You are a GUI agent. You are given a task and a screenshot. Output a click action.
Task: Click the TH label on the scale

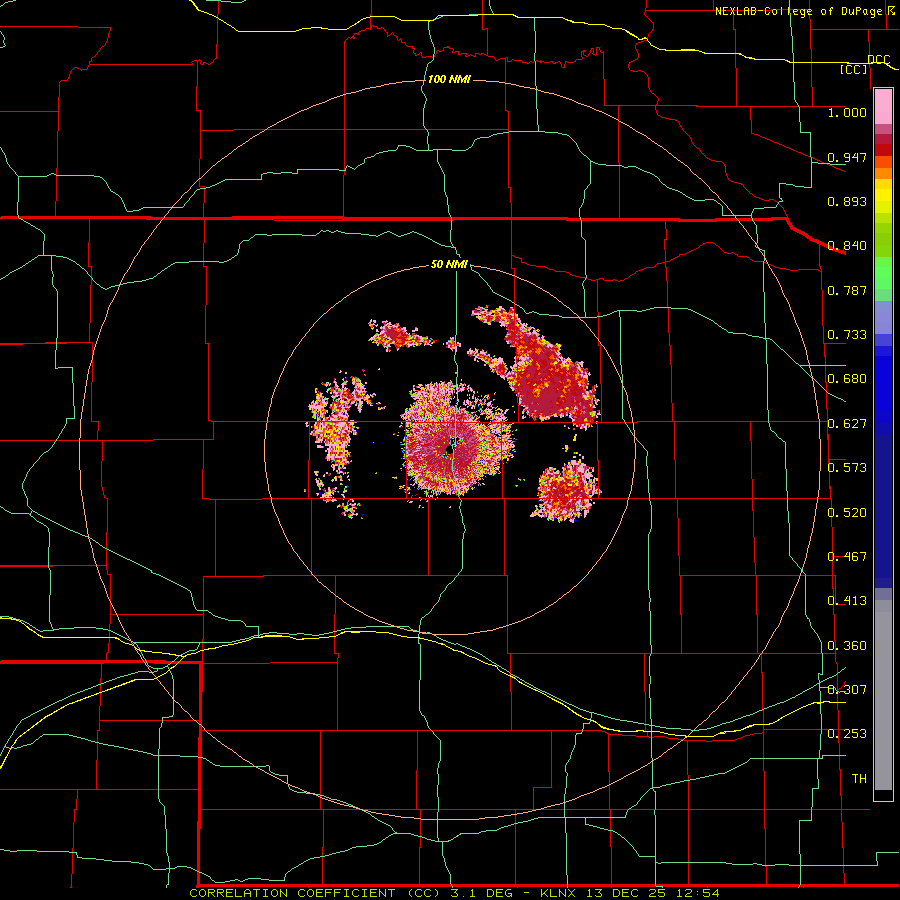coord(859,779)
